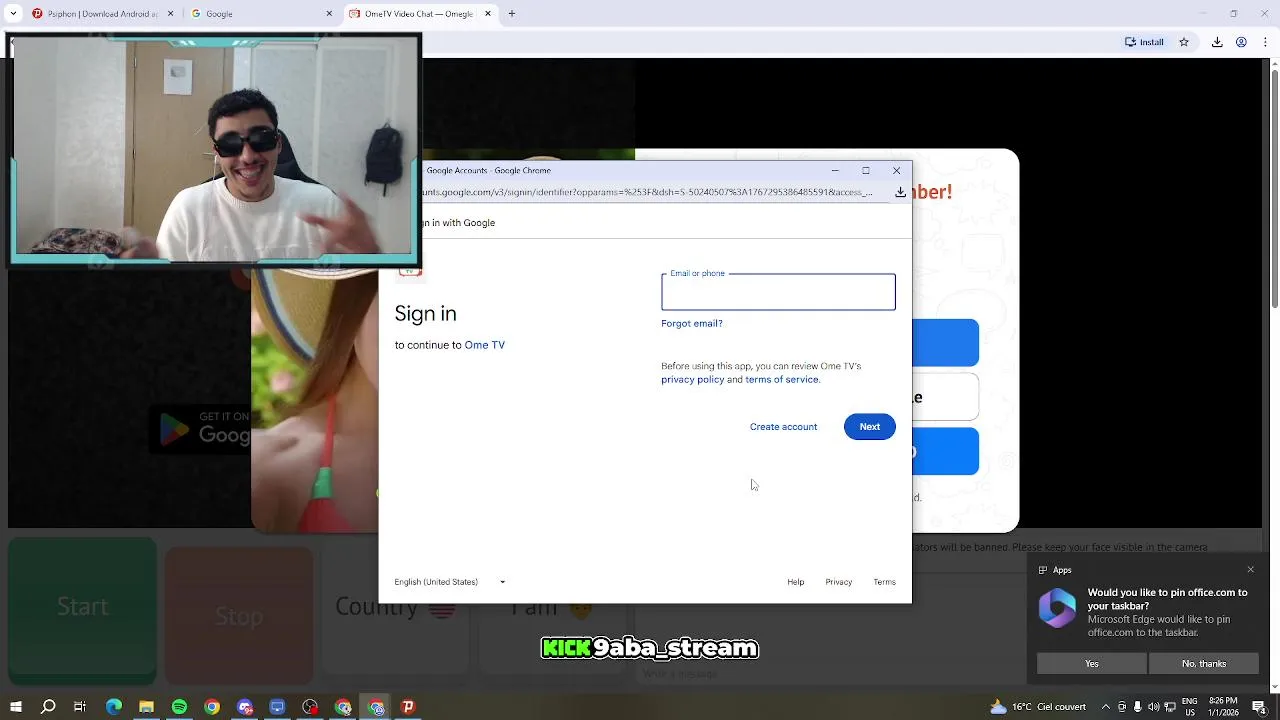
Task: Open the clock showing 8:26 PM
Action: (1223, 707)
